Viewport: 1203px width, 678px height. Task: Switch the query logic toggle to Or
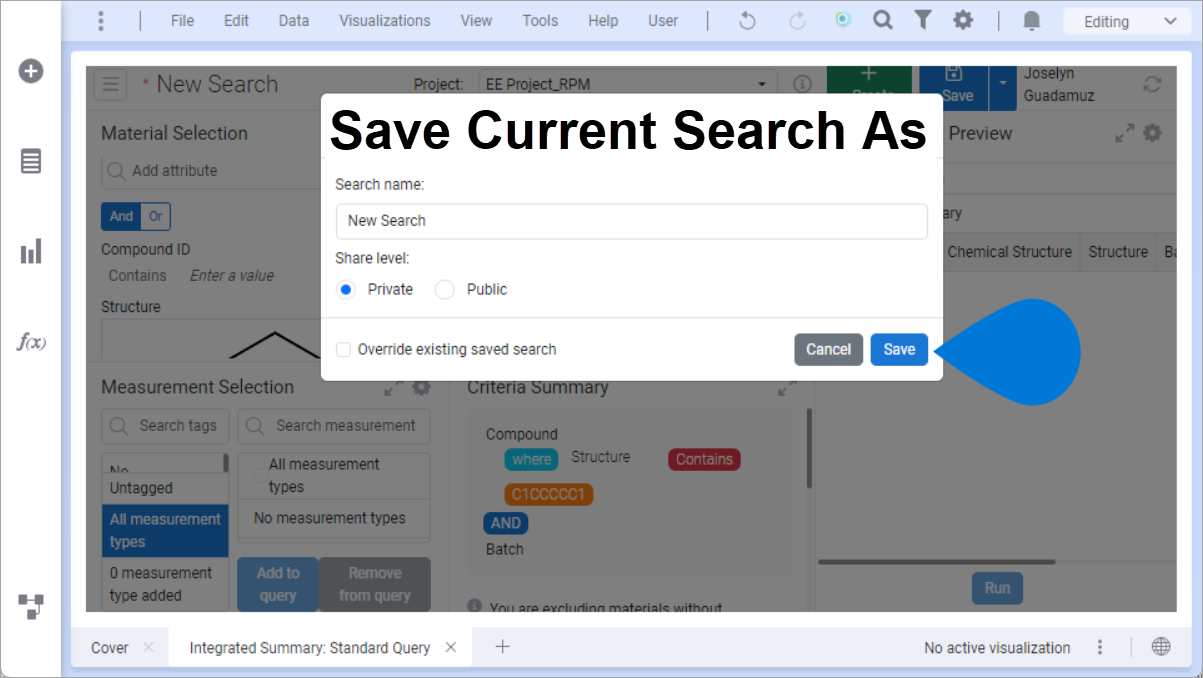coord(155,216)
